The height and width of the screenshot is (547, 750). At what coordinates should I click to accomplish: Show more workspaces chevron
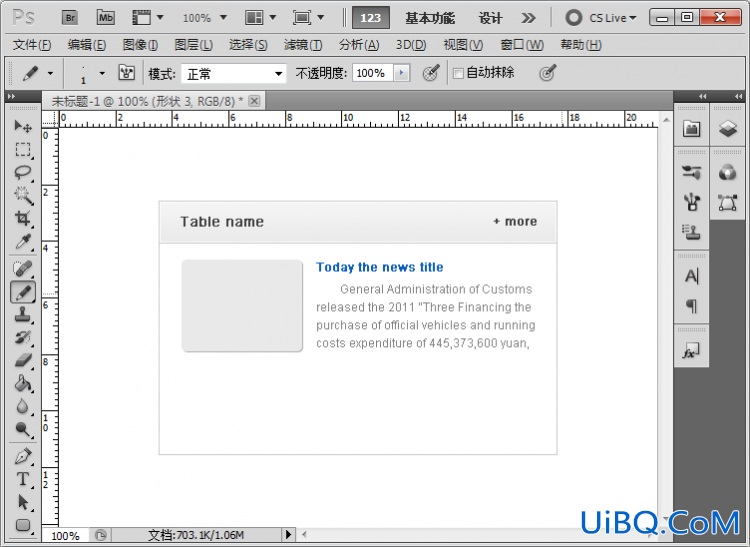click(528, 18)
